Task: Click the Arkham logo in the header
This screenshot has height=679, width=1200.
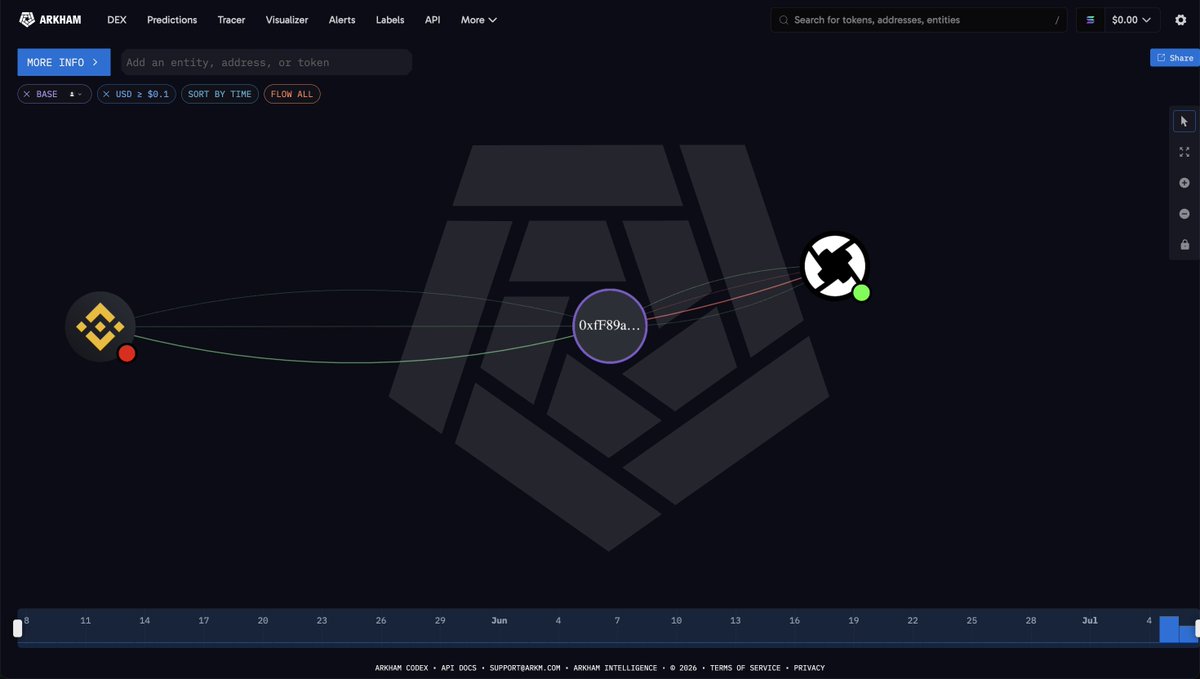Action: (50, 19)
